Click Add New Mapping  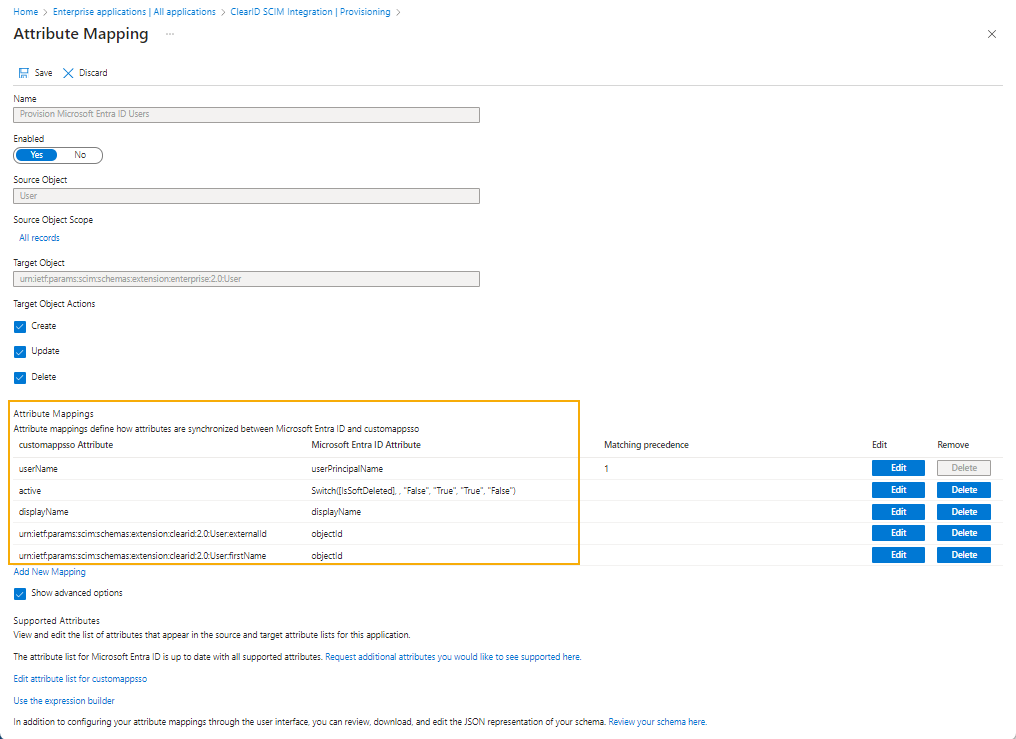click(x=49, y=571)
